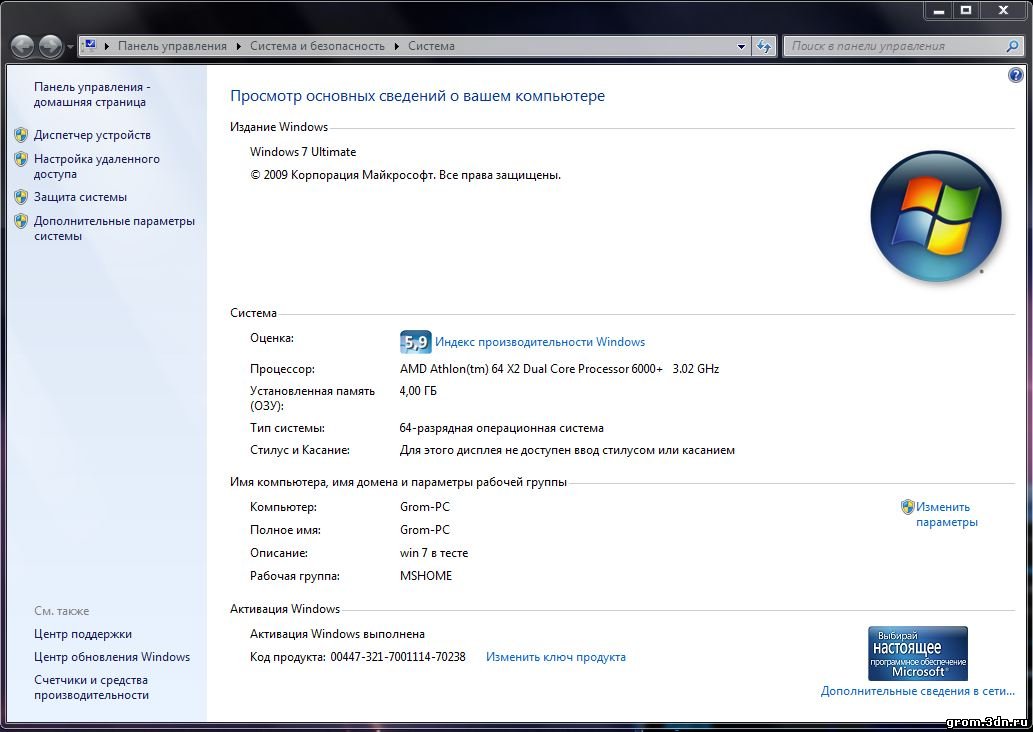Open Счетчики и средства производительности link
This screenshot has width=1033, height=732.
[92, 687]
